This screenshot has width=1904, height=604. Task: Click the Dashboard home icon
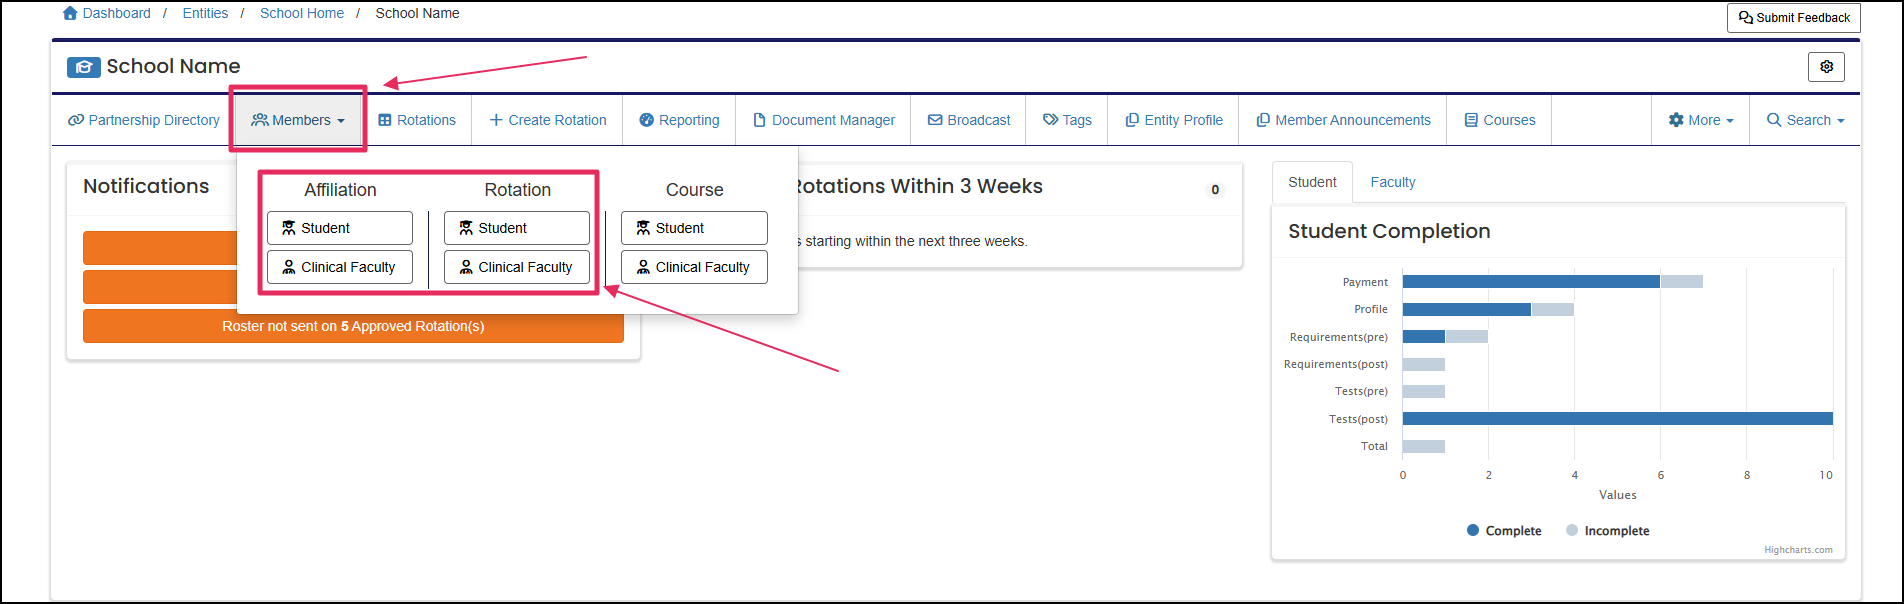click(70, 13)
